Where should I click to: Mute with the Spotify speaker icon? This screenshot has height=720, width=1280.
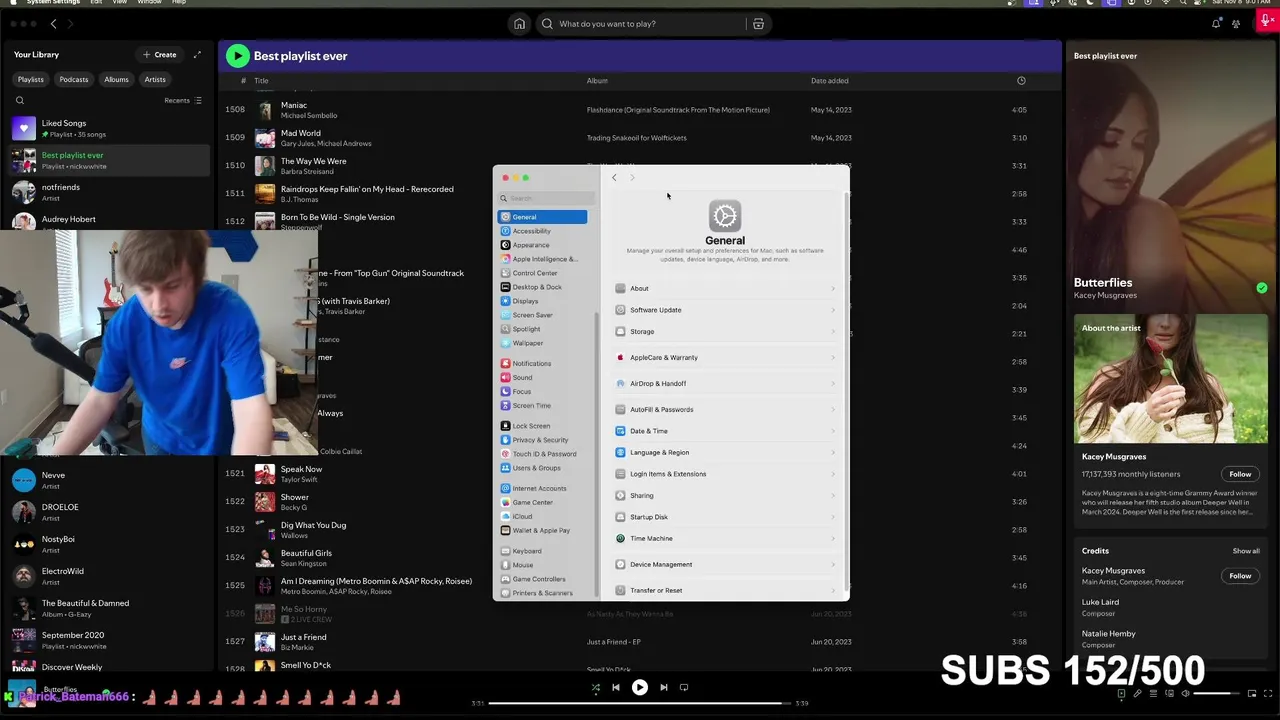[x=1185, y=693]
